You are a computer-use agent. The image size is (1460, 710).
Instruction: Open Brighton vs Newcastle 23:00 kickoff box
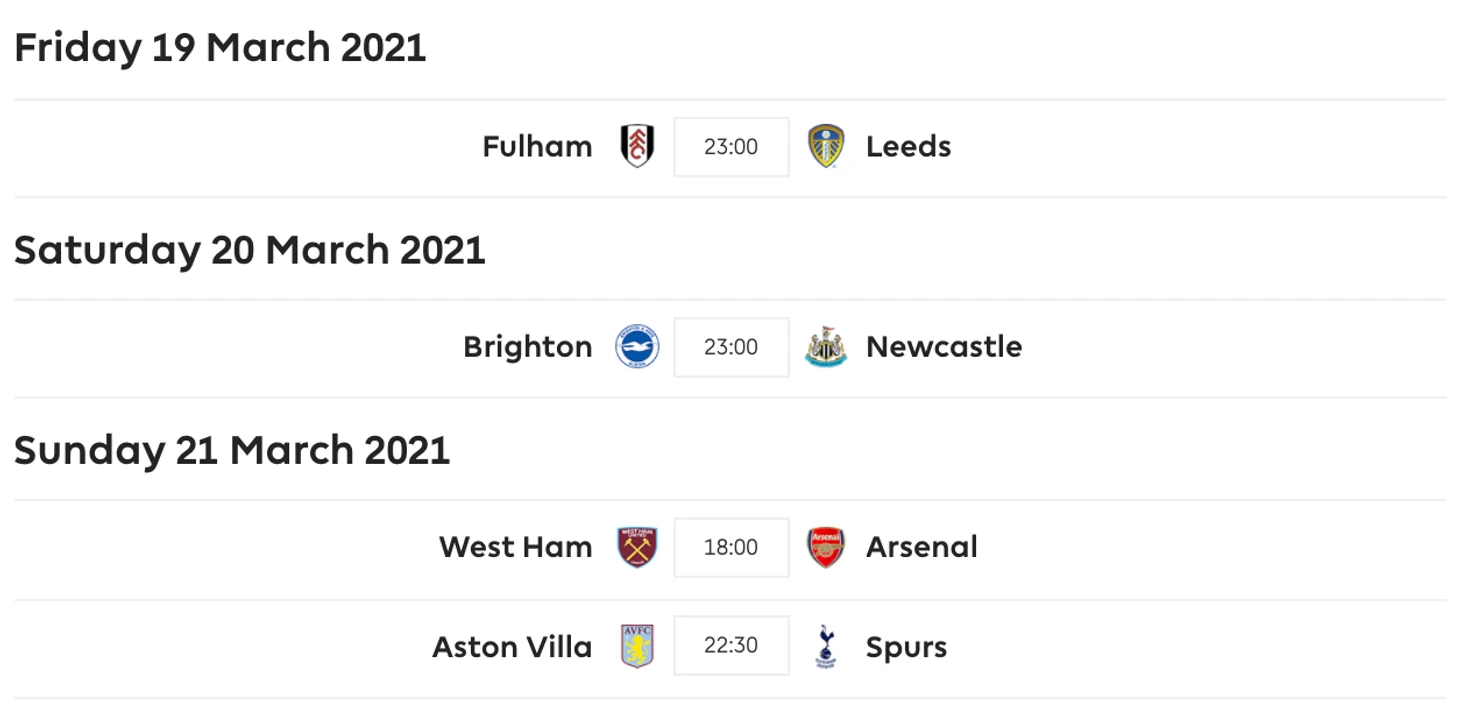pos(731,347)
